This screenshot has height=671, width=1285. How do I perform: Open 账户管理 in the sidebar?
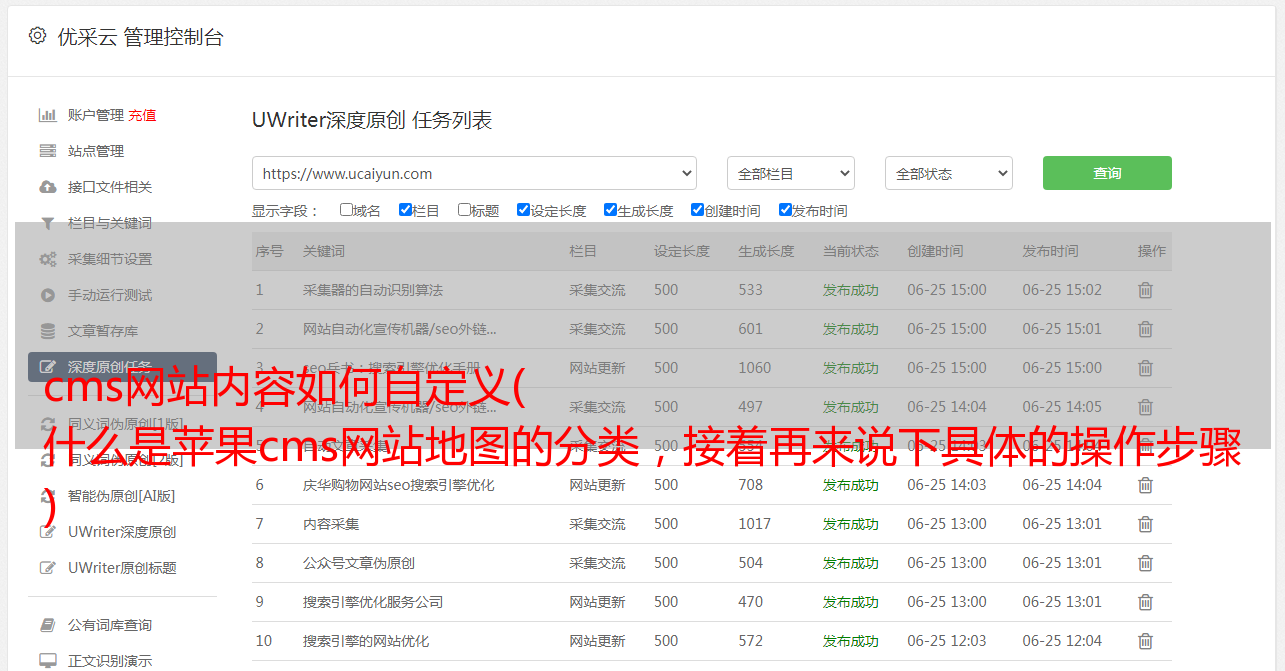tap(96, 115)
